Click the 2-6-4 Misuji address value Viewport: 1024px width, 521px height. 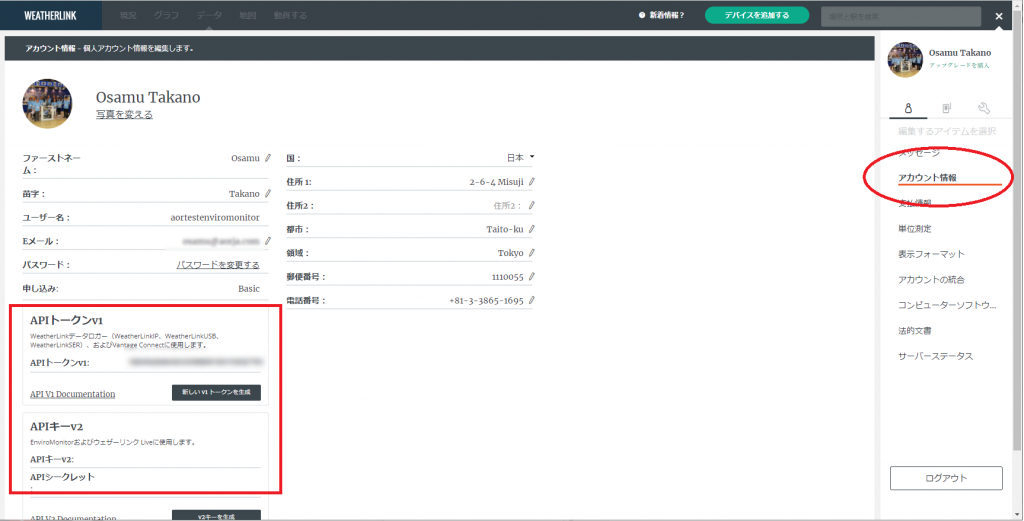point(496,182)
